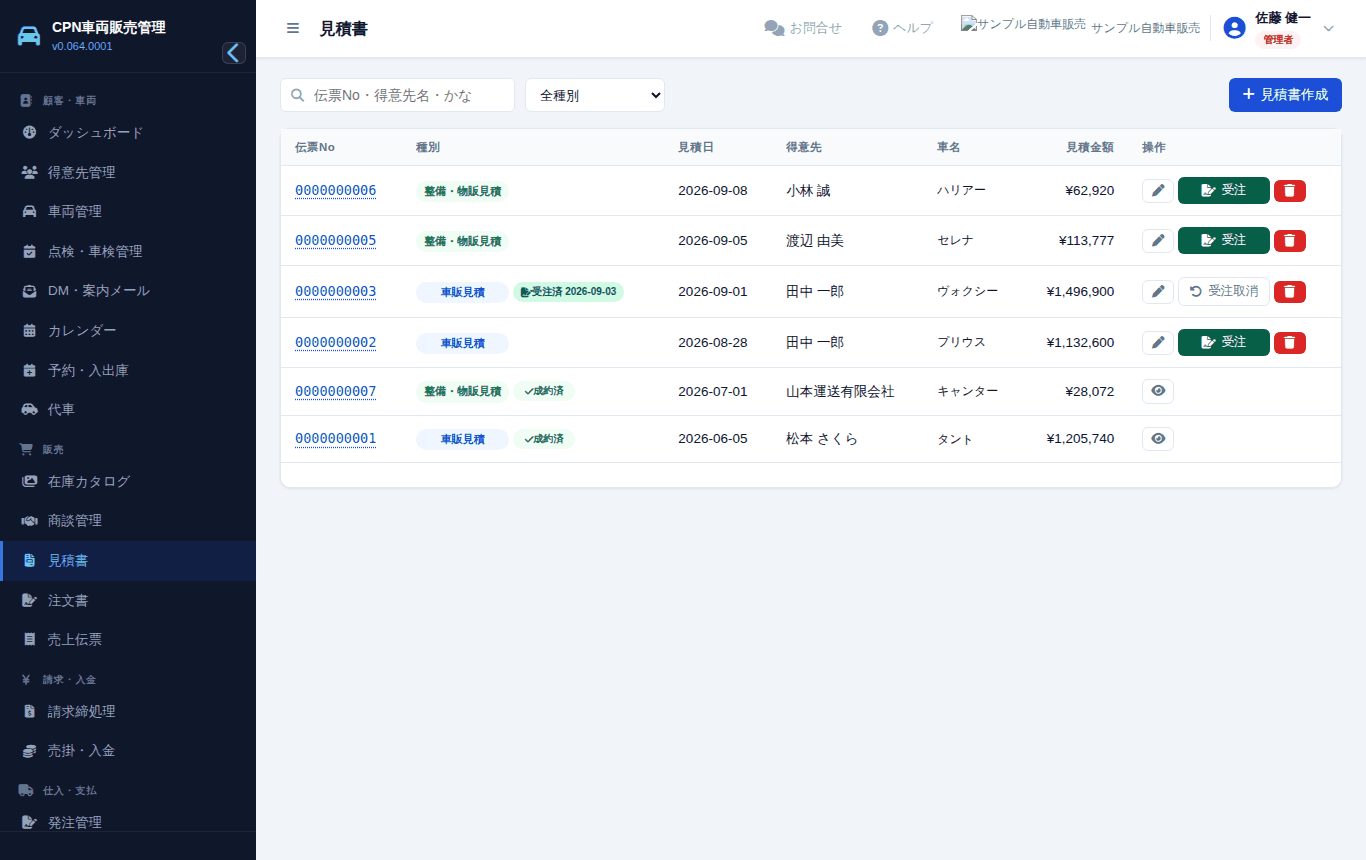Open estimate link 0000000007
1366x860 pixels.
click(x=335, y=391)
